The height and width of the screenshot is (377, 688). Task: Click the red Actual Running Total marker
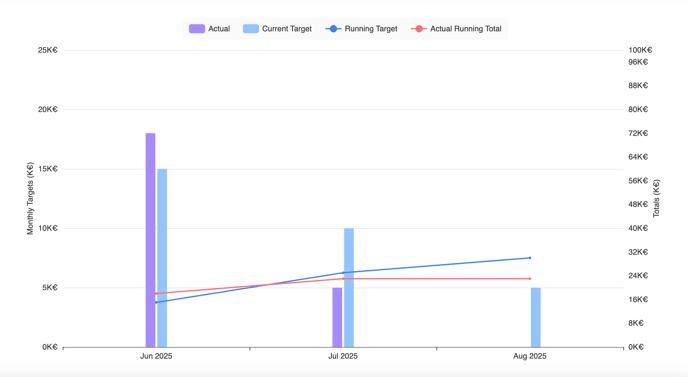pos(419,29)
